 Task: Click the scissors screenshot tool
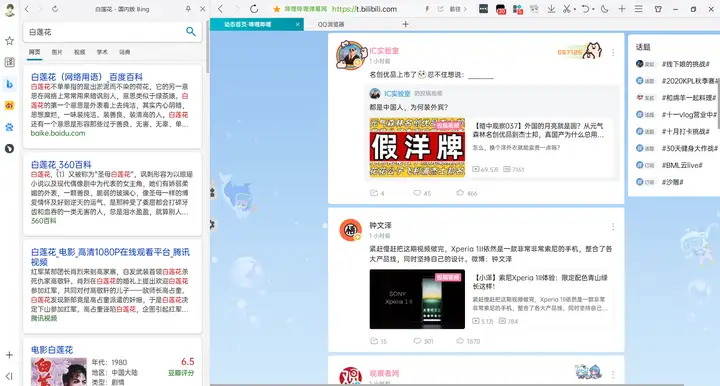point(567,9)
